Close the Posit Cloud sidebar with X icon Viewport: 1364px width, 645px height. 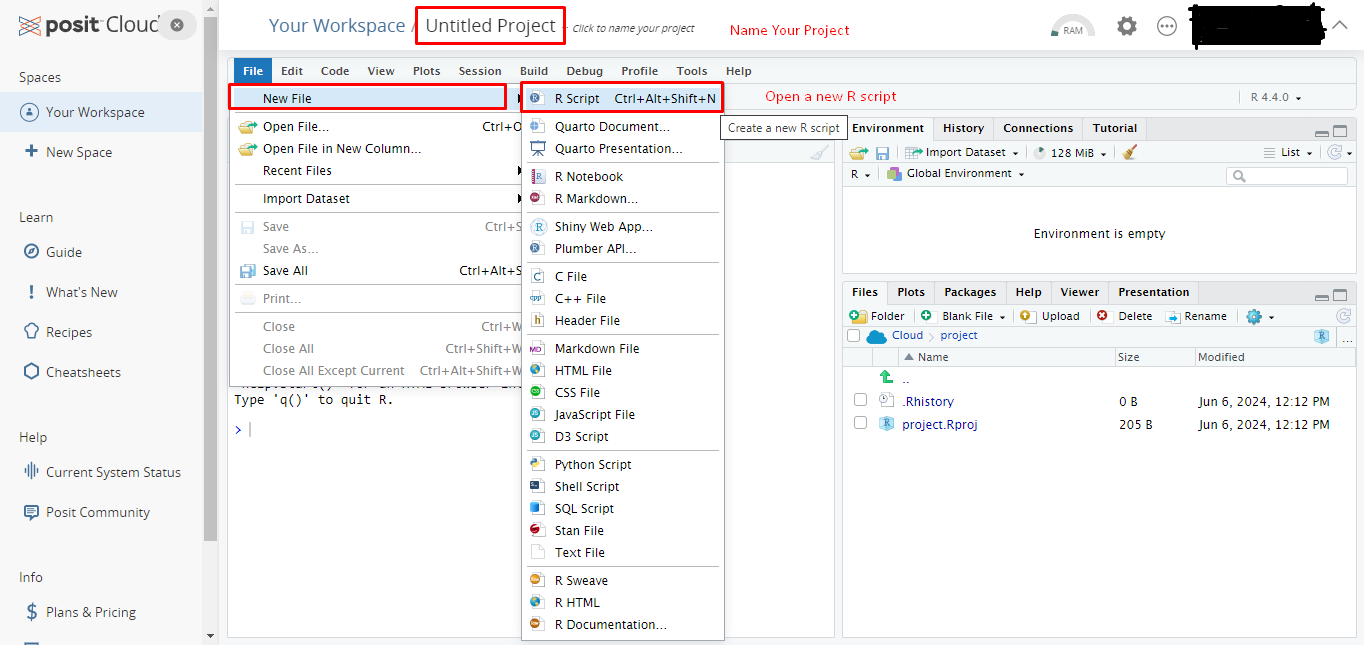(177, 25)
